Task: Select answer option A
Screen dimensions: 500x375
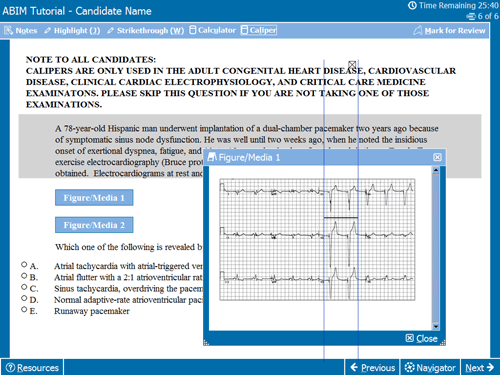Action: [x=24, y=265]
